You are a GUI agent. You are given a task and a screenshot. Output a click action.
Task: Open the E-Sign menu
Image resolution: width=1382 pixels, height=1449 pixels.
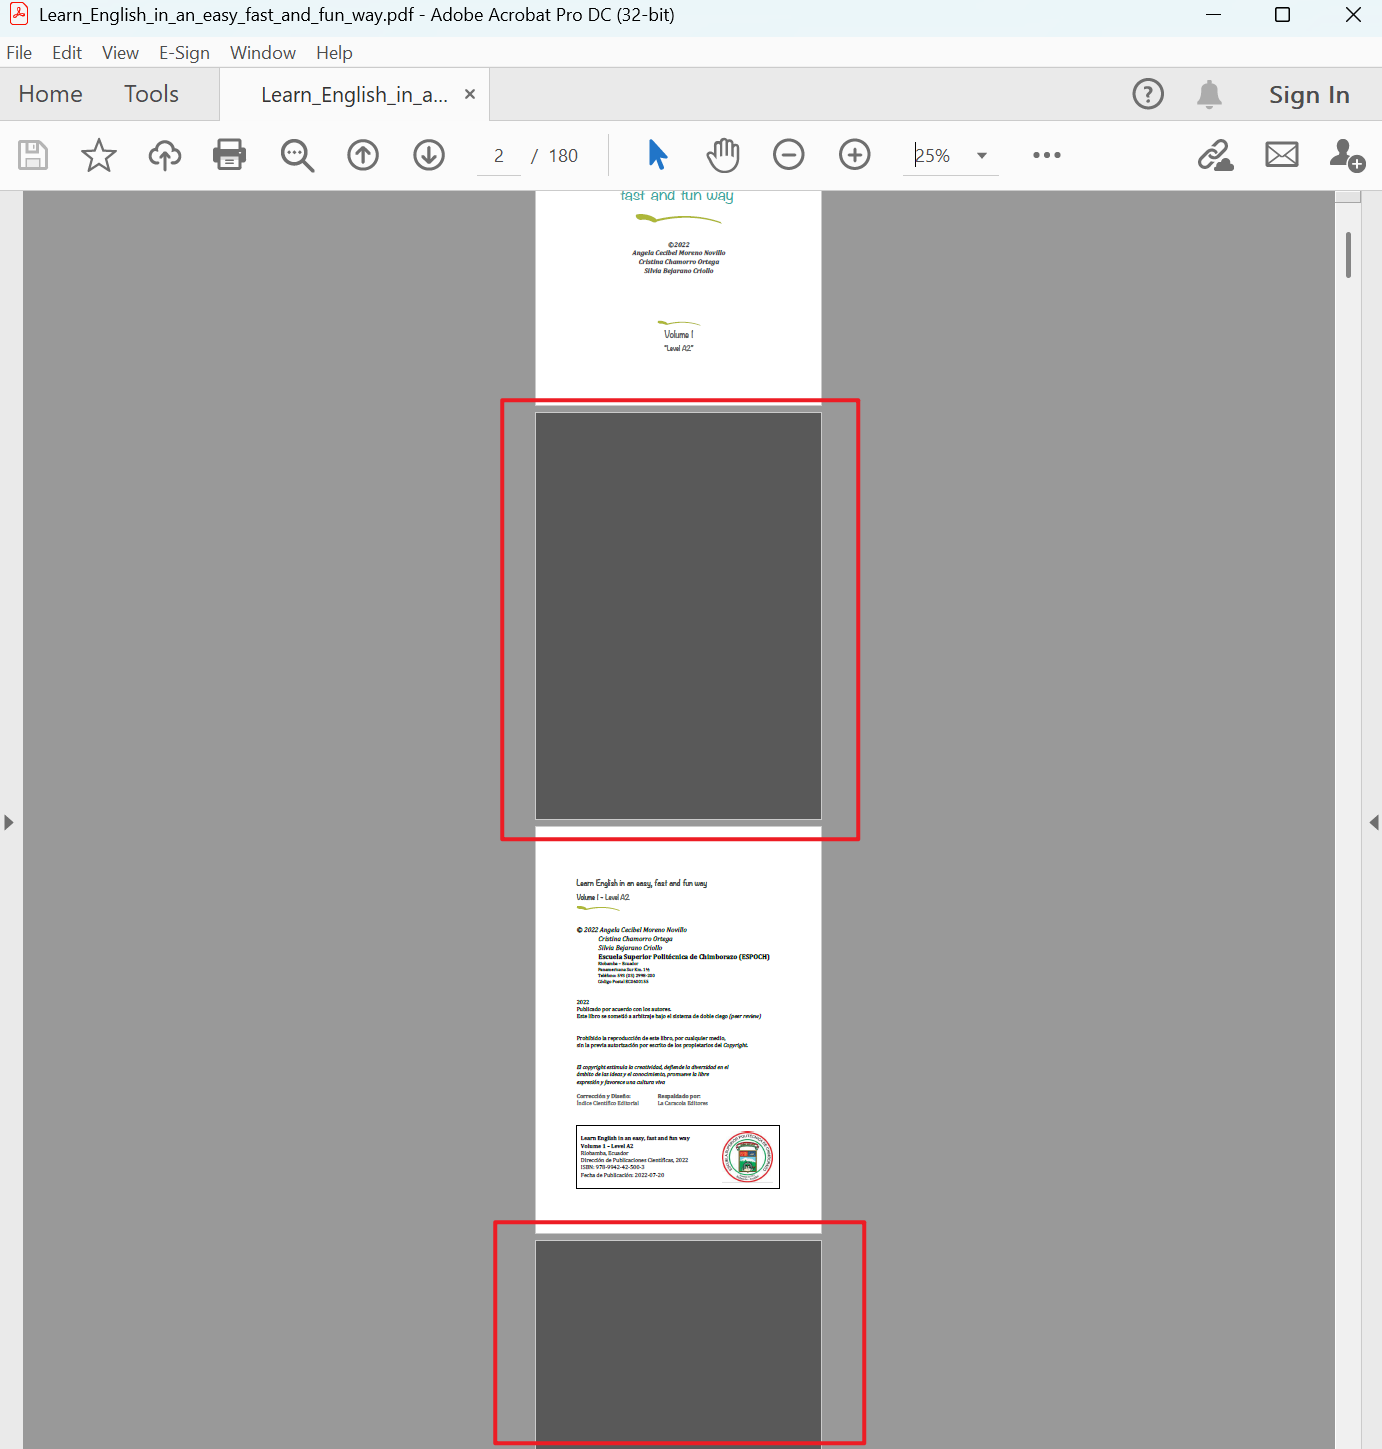pyautogui.click(x=184, y=52)
